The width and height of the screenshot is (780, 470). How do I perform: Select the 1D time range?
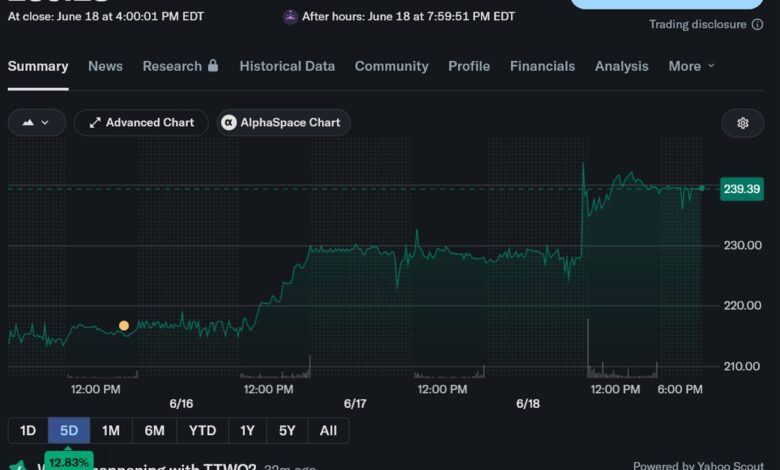click(28, 430)
